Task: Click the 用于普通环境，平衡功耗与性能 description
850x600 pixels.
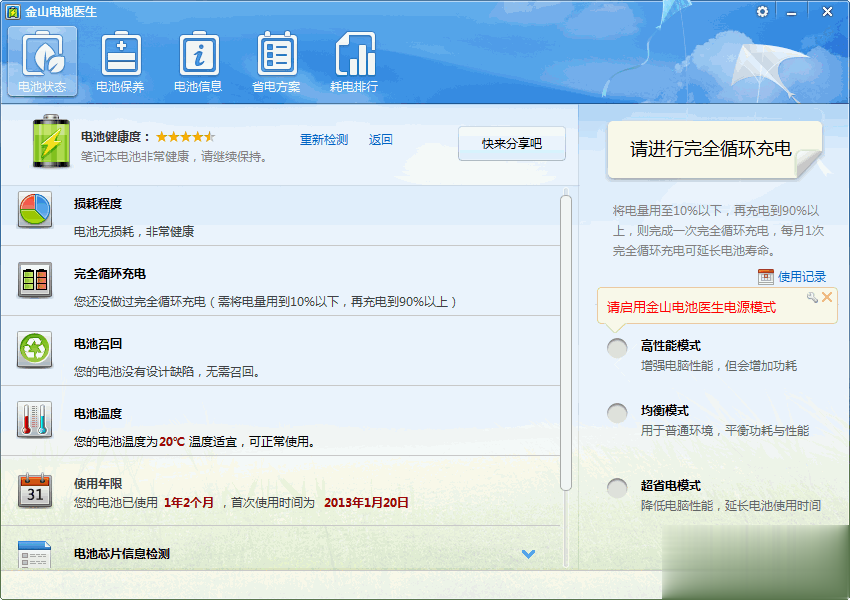Action: click(x=725, y=431)
